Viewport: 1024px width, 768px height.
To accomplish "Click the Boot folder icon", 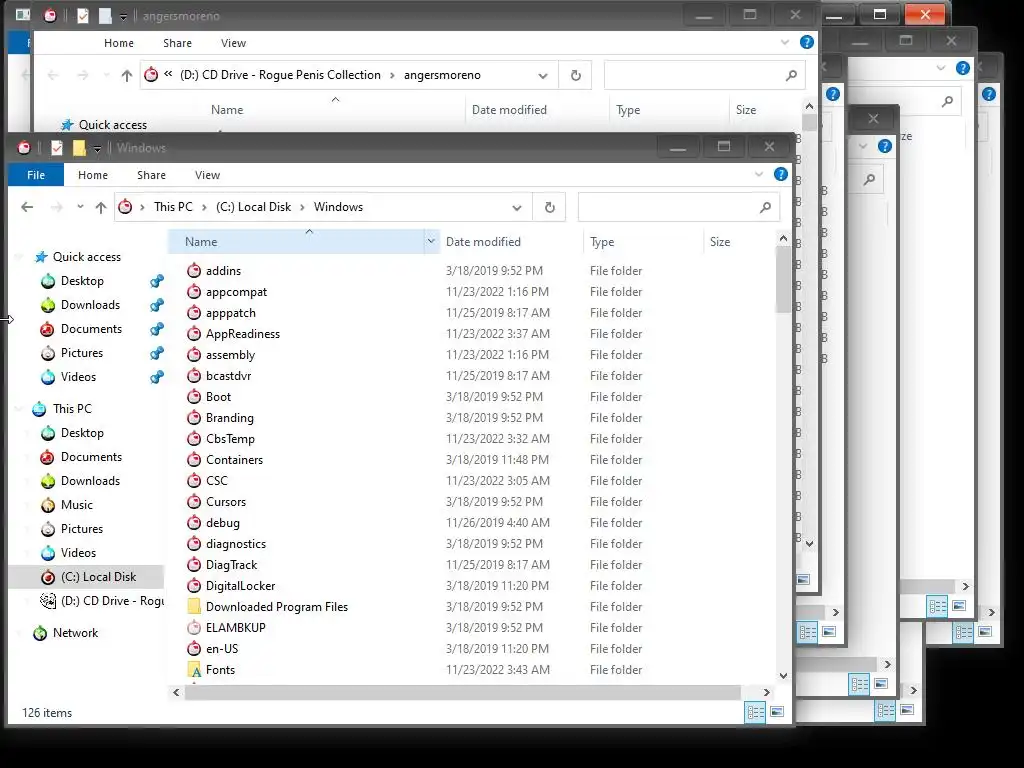I will coord(194,396).
